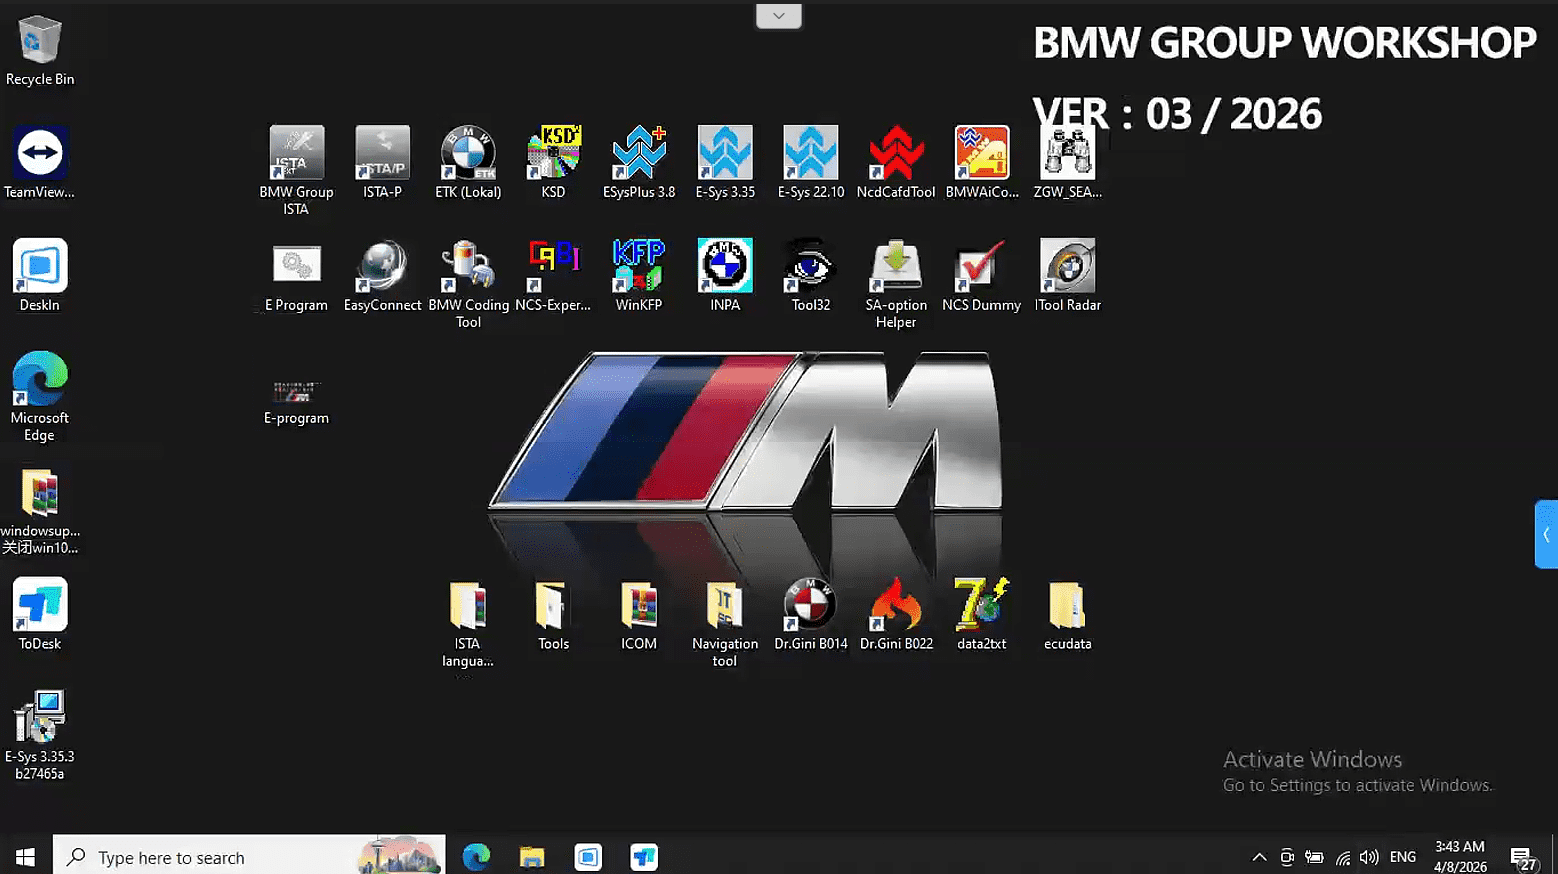Open the Dr.Gini B022 icon

(896, 605)
